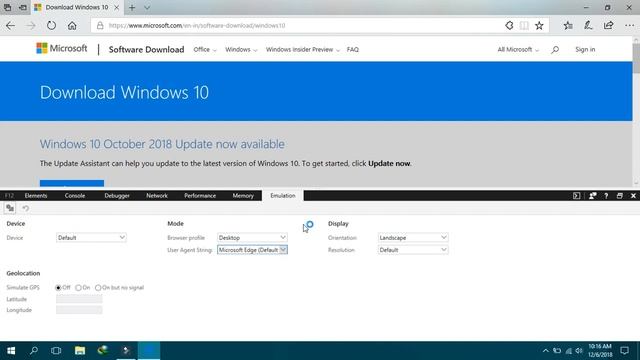Open the Edge settings and more menu
Viewport: 640px width, 360px height.
[x=629, y=25]
